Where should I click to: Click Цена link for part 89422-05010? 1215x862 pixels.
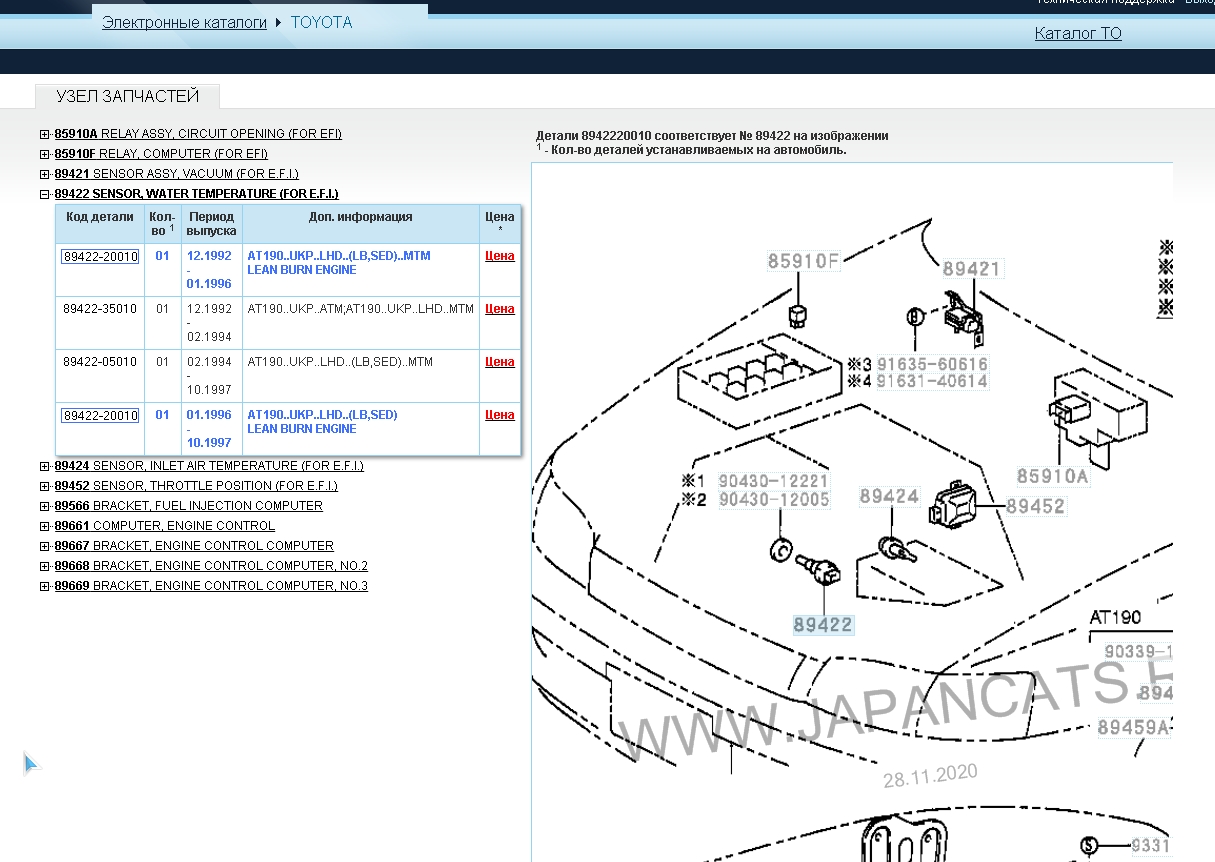(499, 362)
